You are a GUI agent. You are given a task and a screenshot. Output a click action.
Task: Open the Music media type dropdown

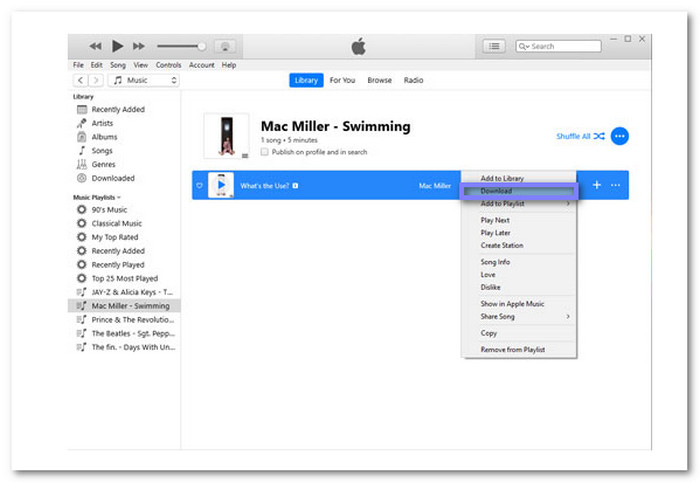[x=144, y=80]
